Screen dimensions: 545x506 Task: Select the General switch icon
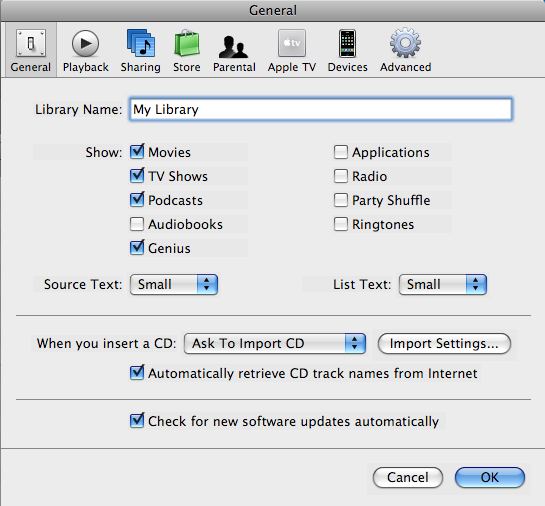click(31, 51)
